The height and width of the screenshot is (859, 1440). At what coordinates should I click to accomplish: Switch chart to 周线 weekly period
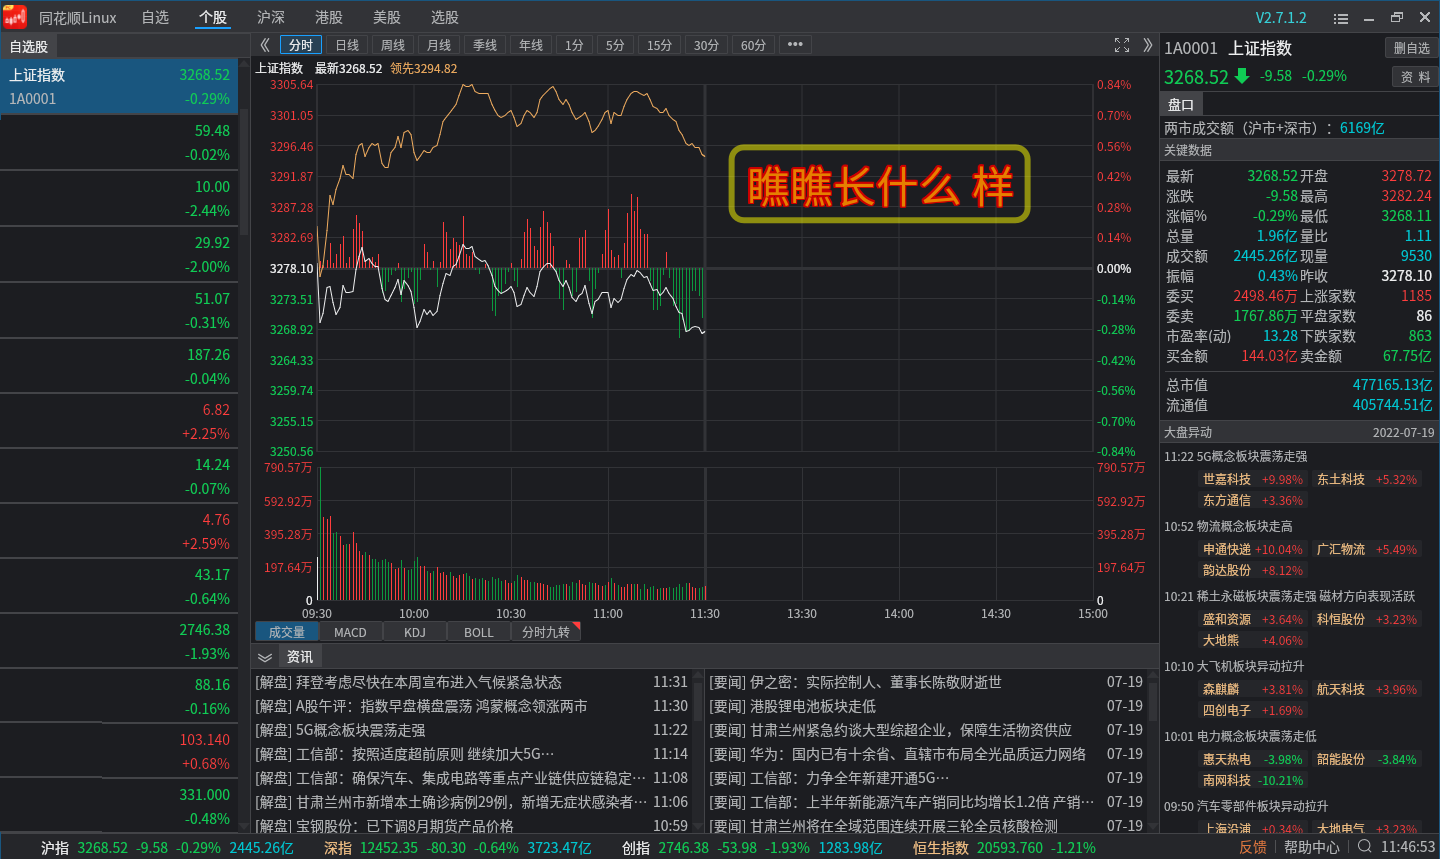click(393, 45)
